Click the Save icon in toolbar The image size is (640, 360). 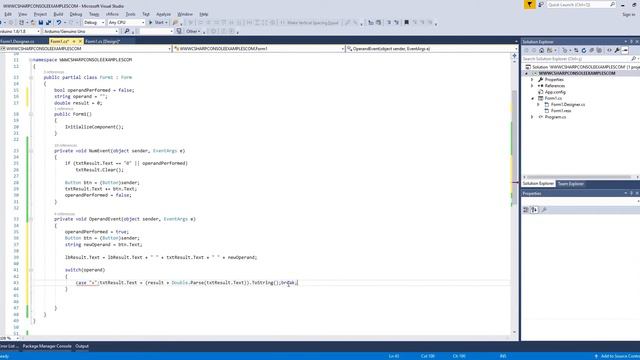(40, 22)
